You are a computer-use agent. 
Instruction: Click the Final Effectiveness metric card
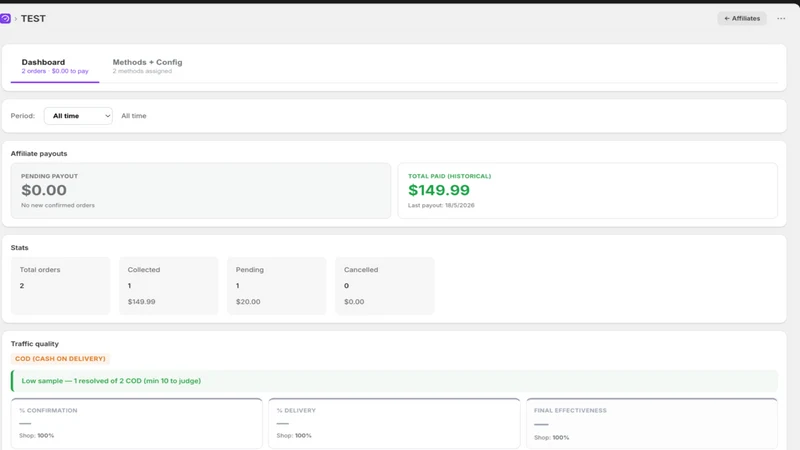tap(652, 423)
